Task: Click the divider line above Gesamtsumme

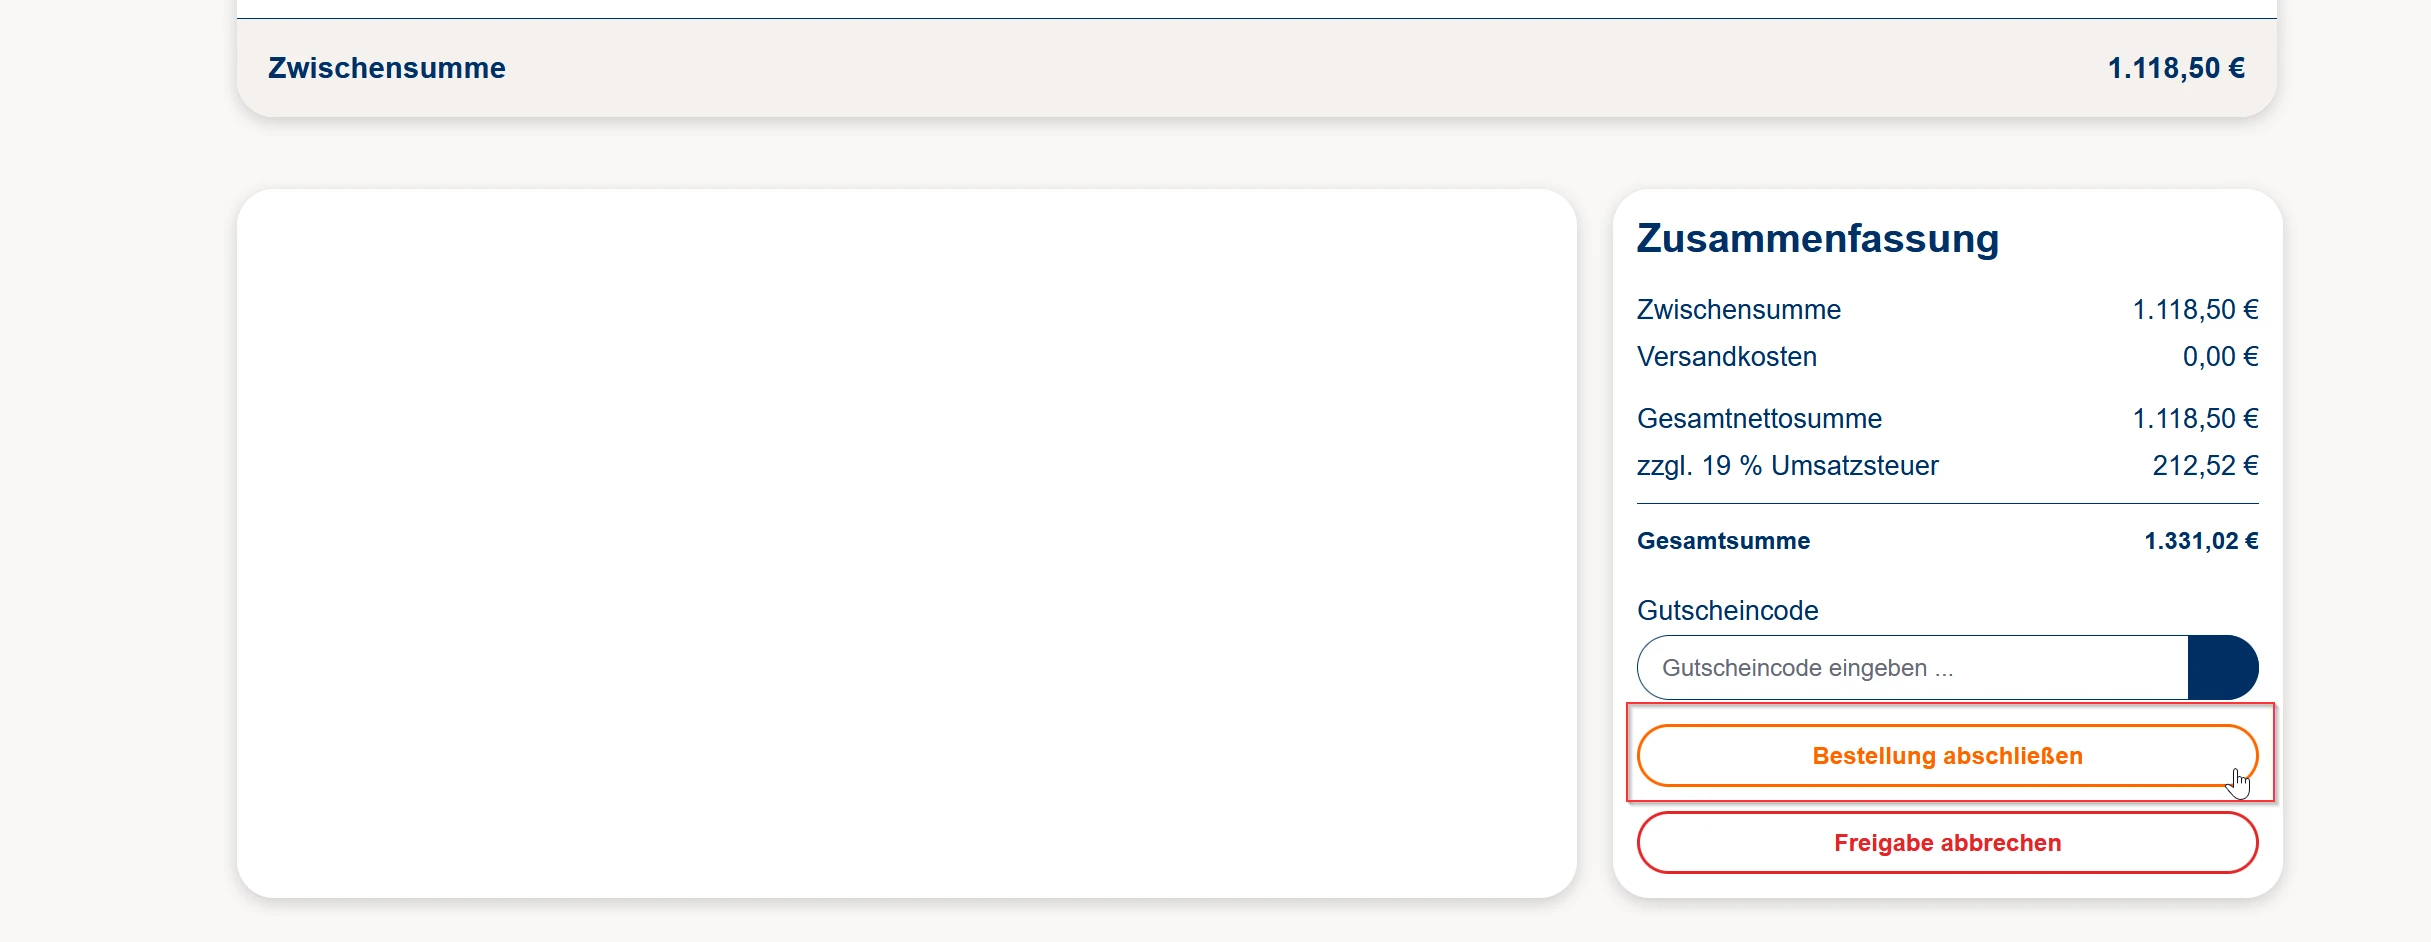Action: click(1946, 504)
